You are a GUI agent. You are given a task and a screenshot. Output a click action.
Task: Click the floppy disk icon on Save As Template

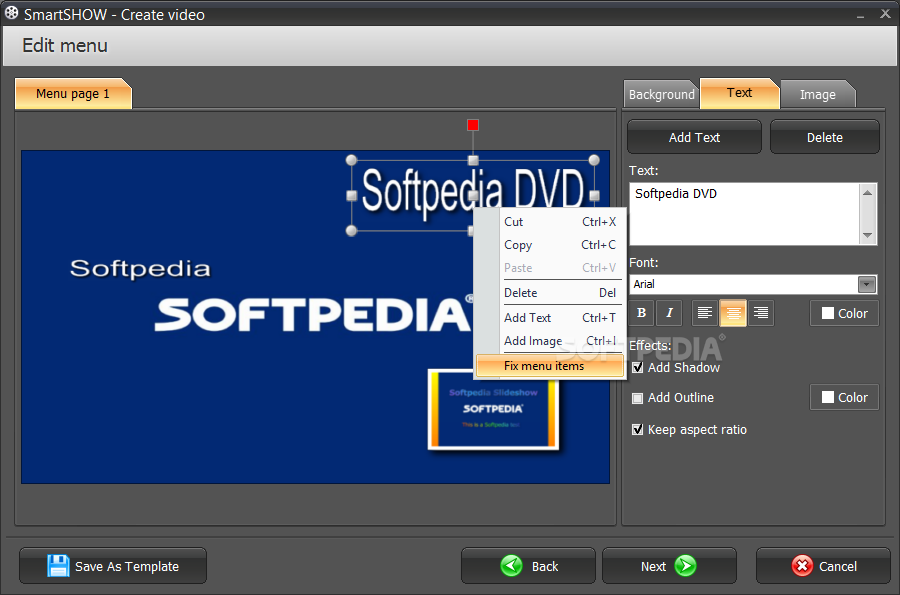58,566
